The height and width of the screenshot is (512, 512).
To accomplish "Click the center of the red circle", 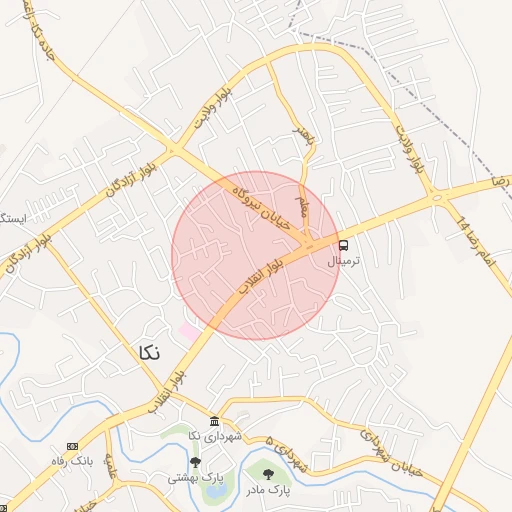I will point(256,255).
